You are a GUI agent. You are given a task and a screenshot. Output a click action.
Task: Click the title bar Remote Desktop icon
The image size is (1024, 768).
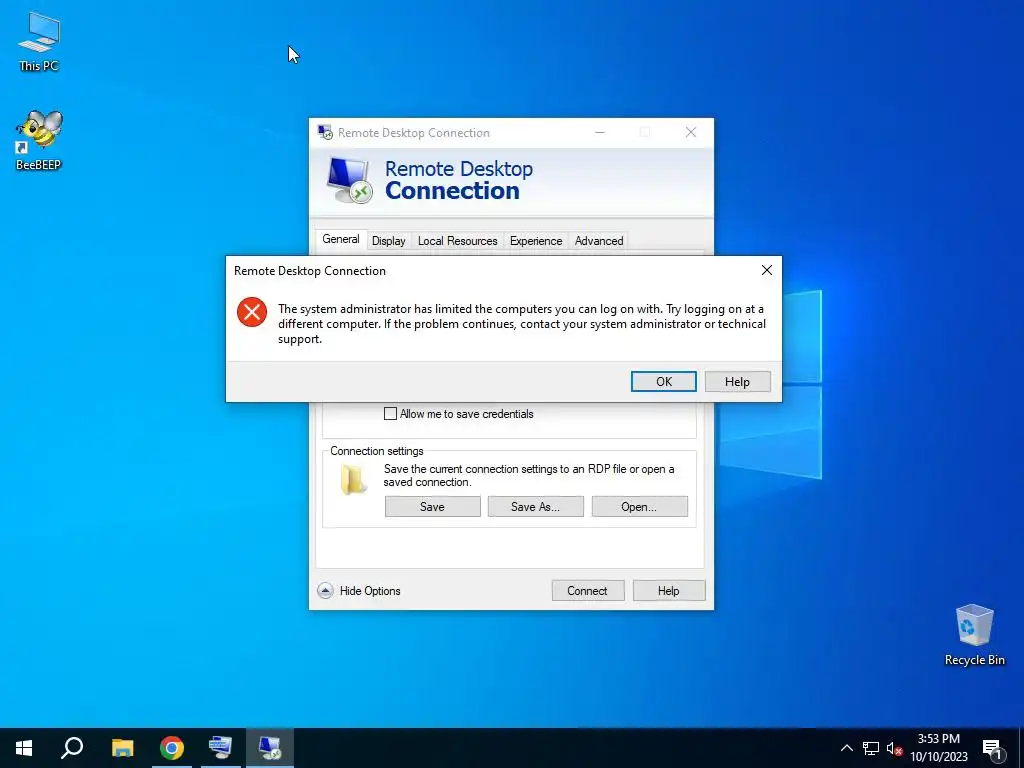coord(325,133)
